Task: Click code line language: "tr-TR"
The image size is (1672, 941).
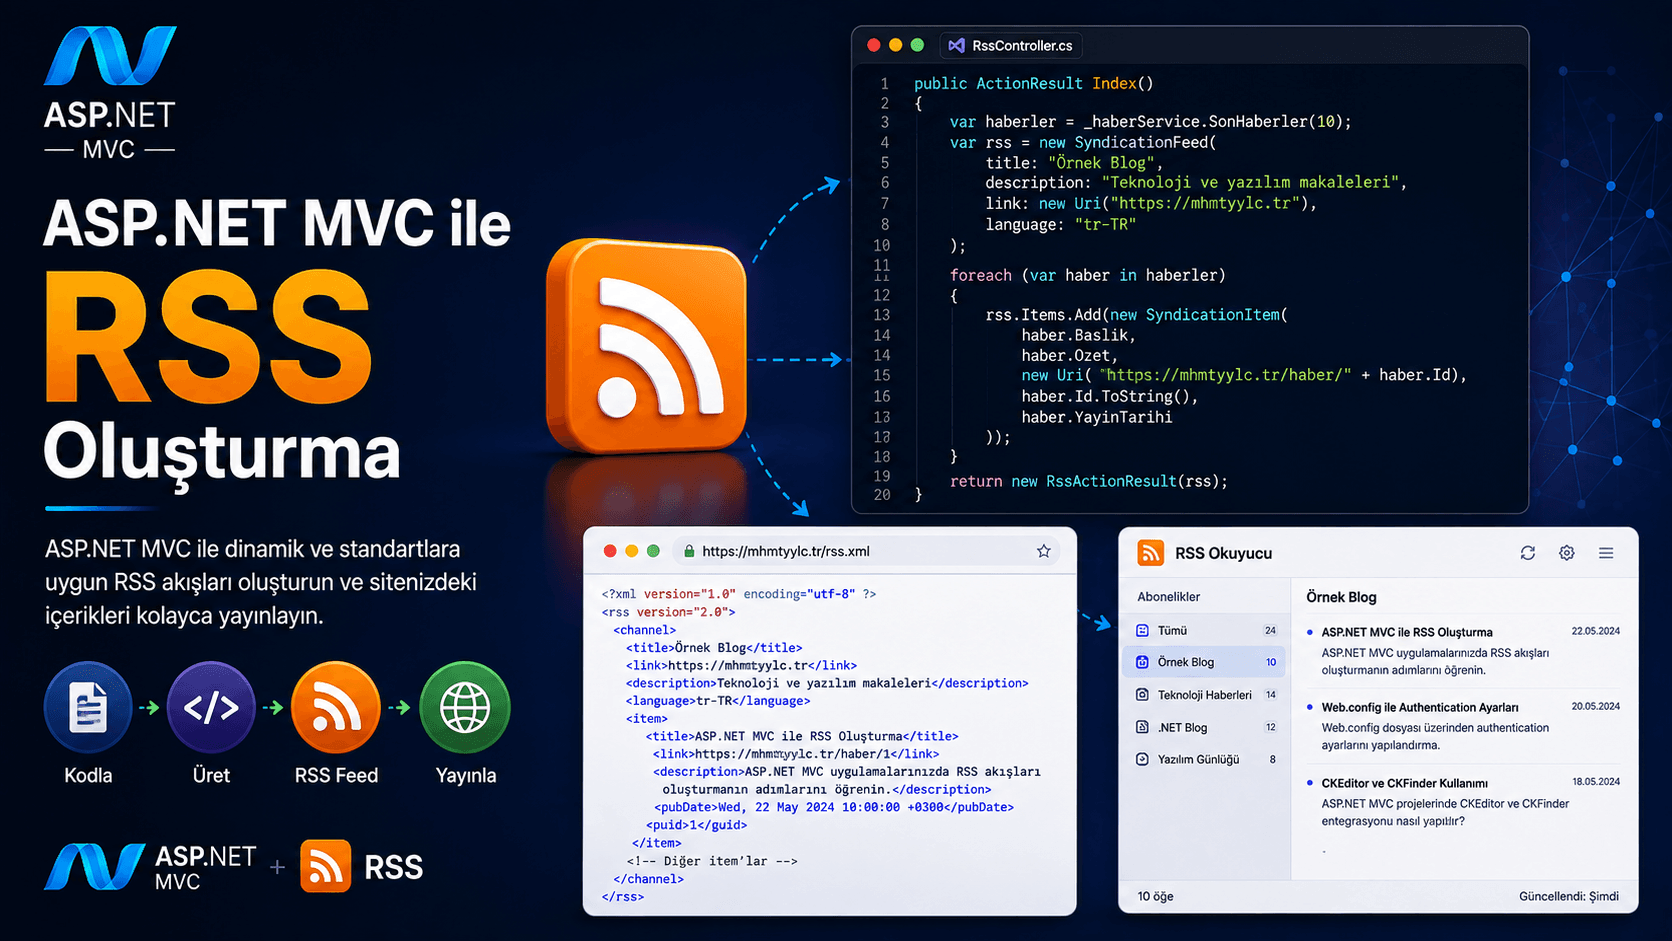Action: coord(1060,224)
